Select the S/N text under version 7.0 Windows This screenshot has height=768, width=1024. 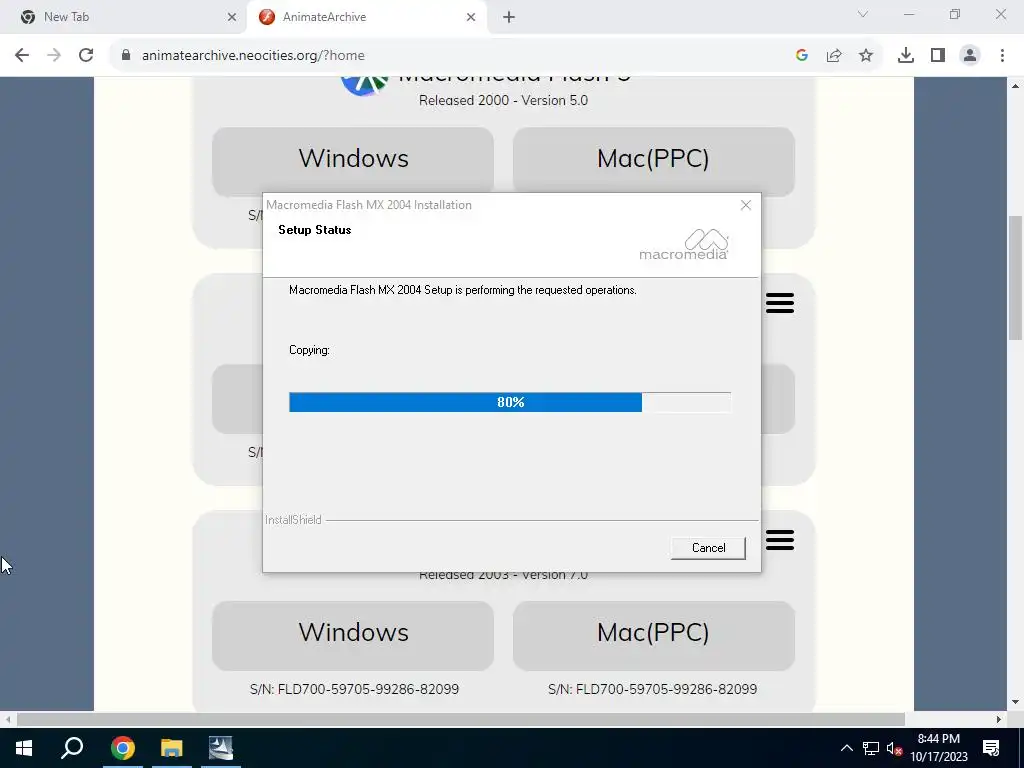tap(354, 689)
